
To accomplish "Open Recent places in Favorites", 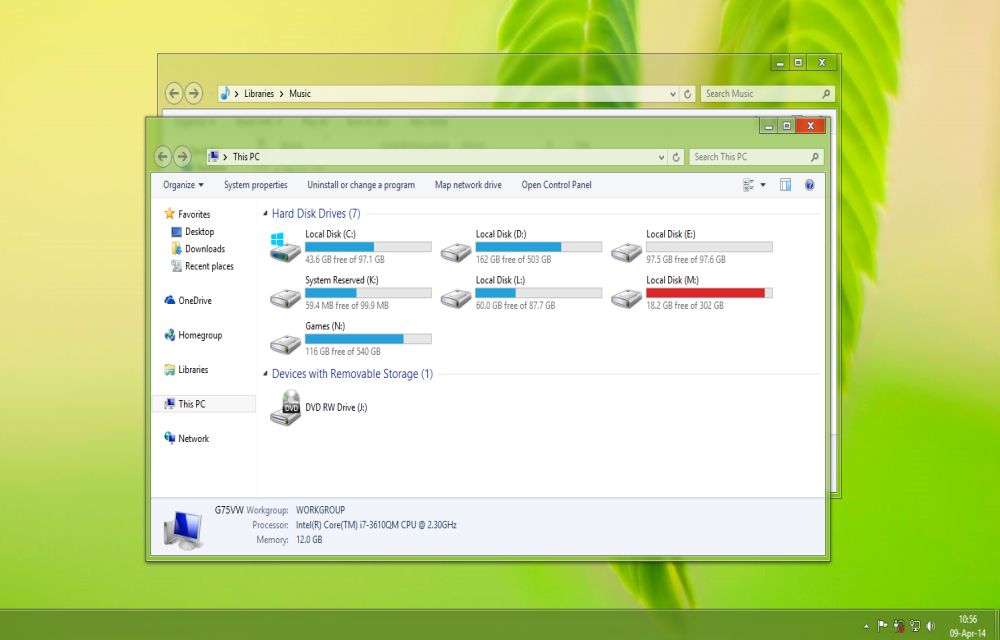I will point(209,266).
